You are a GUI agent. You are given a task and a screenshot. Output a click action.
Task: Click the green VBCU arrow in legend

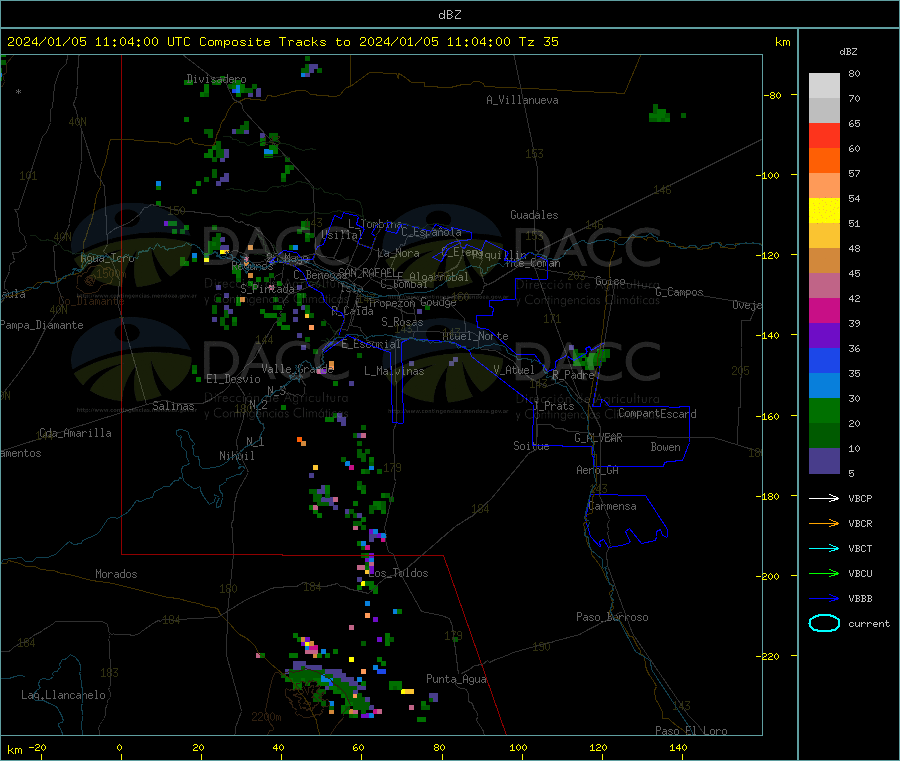click(824, 573)
